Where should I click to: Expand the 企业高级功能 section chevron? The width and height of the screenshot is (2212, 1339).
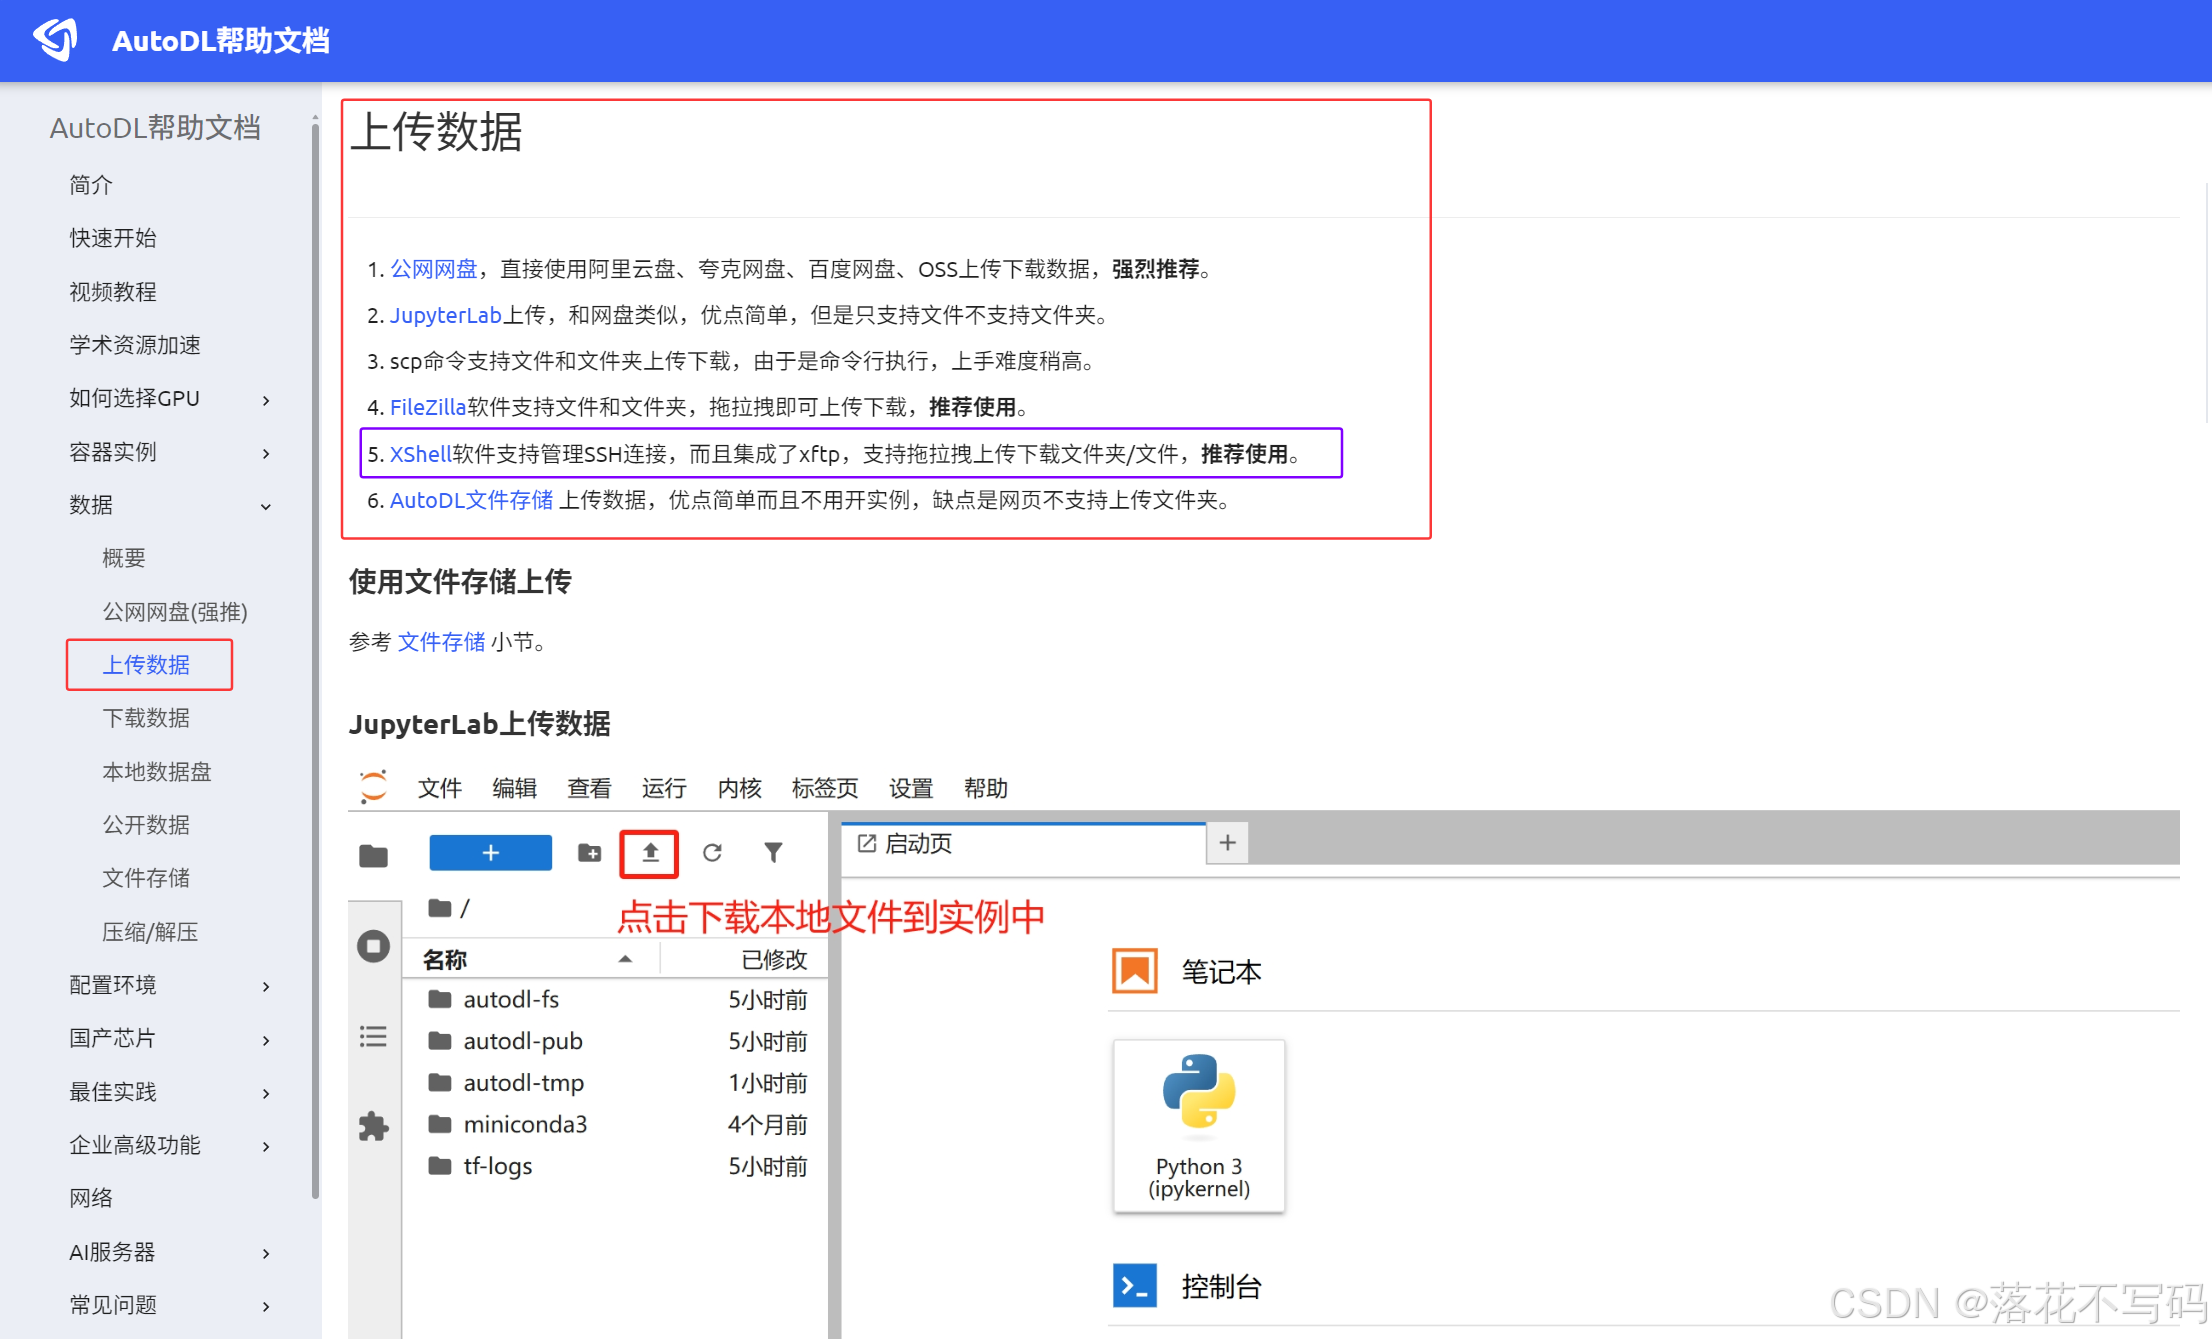[x=266, y=1146]
